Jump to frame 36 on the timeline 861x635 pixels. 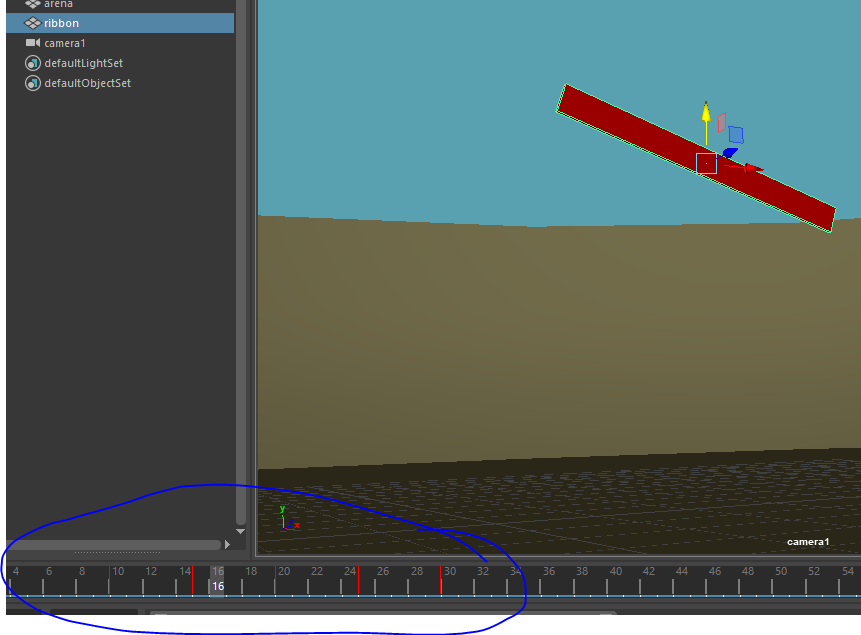(549, 571)
